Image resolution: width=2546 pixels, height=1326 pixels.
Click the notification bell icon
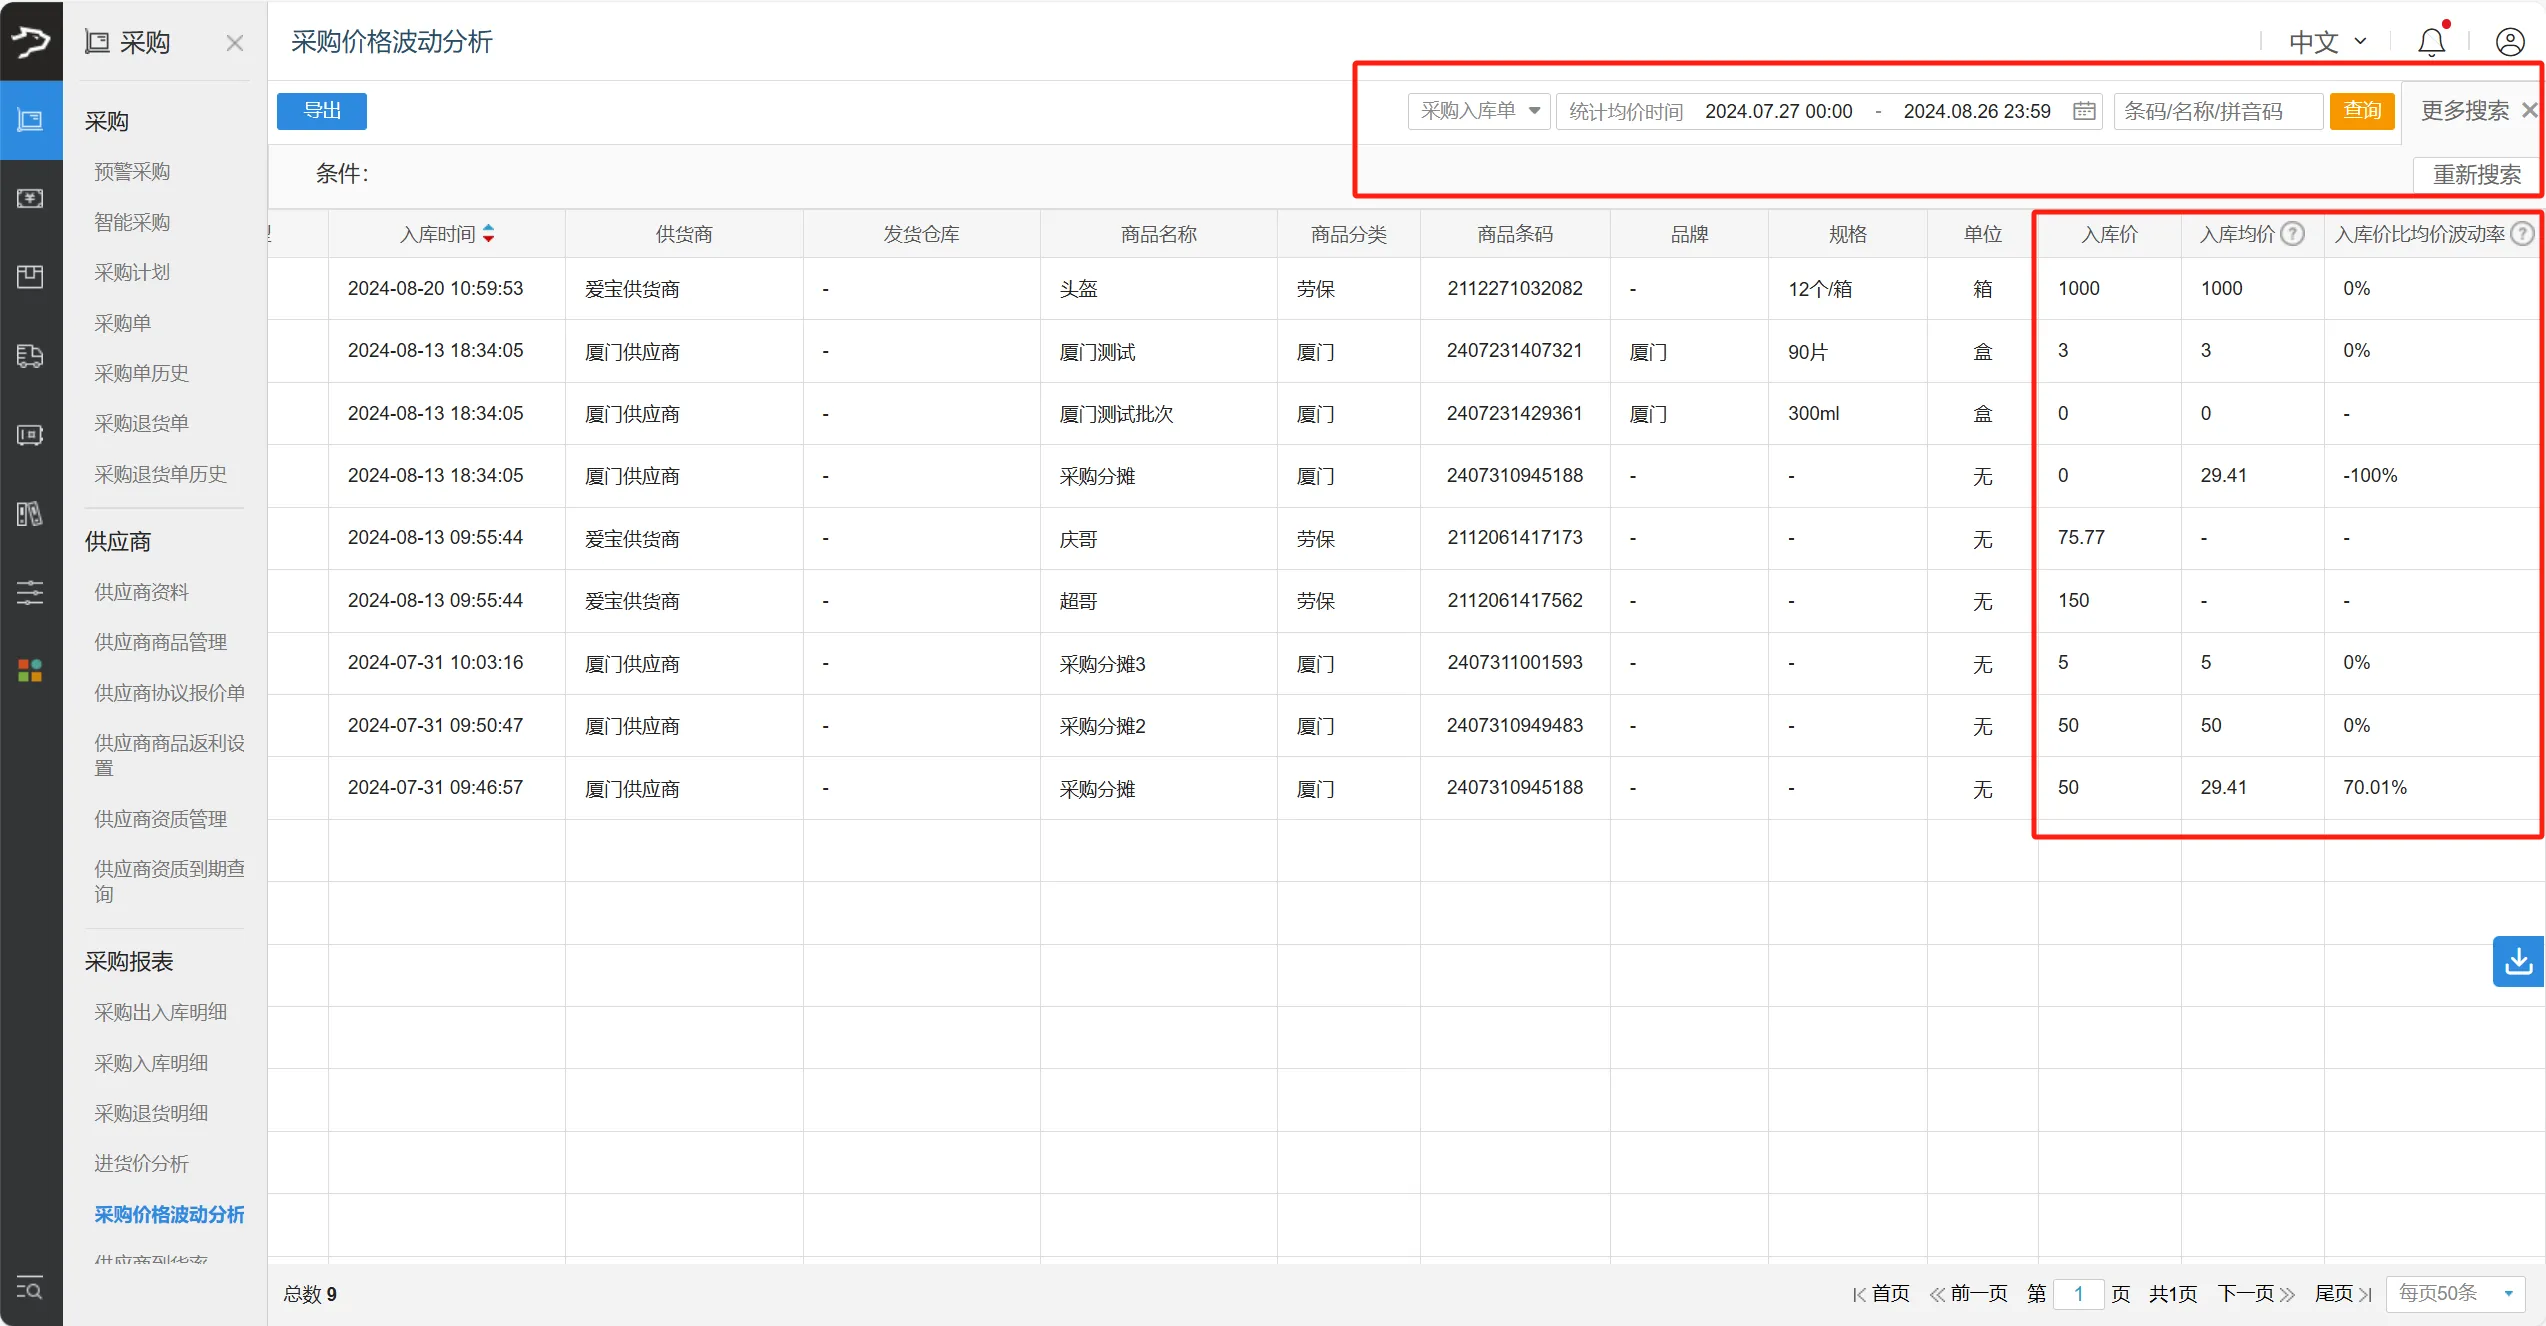click(2430, 41)
